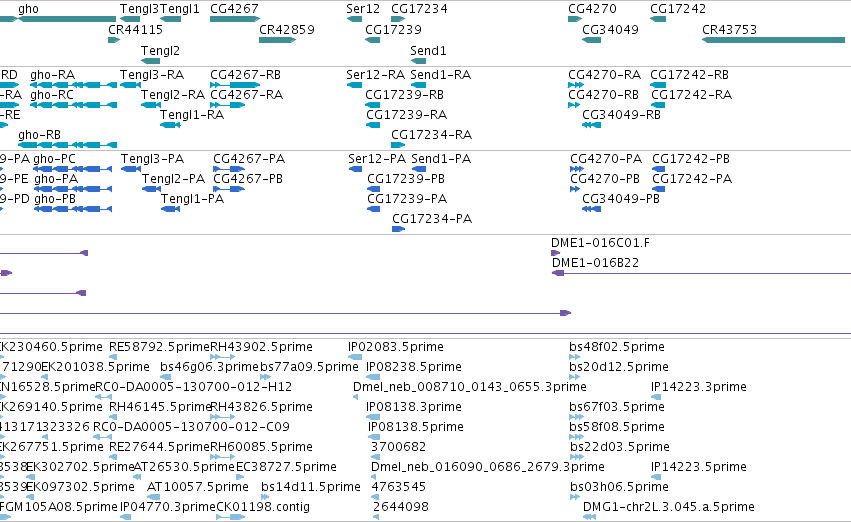The image size is (851, 522).
Task: Click protein gho-PC
Action: tap(54, 158)
